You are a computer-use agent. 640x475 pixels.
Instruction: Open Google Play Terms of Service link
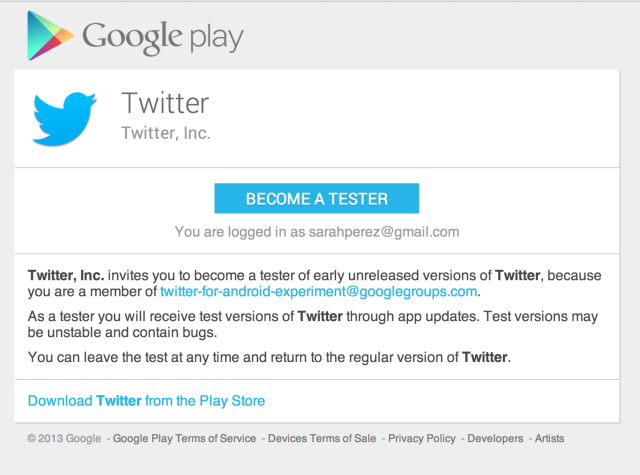pyautogui.click(x=184, y=438)
